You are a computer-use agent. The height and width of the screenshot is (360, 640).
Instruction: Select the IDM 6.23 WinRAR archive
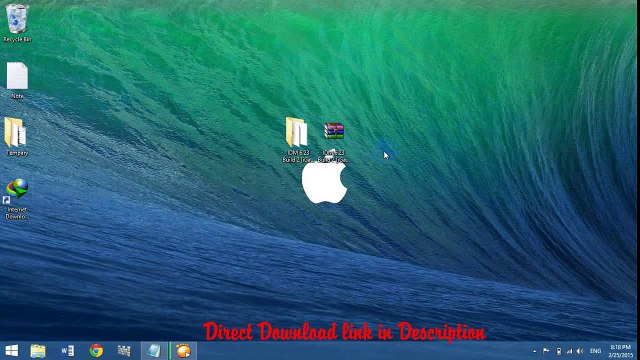pos(334,142)
